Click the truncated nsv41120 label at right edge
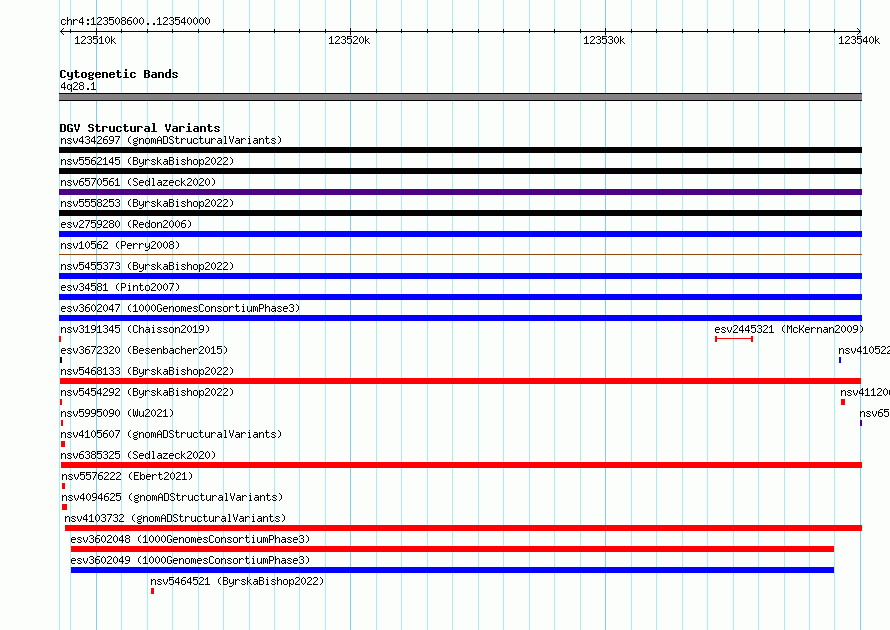890x630 pixels. 865,392
